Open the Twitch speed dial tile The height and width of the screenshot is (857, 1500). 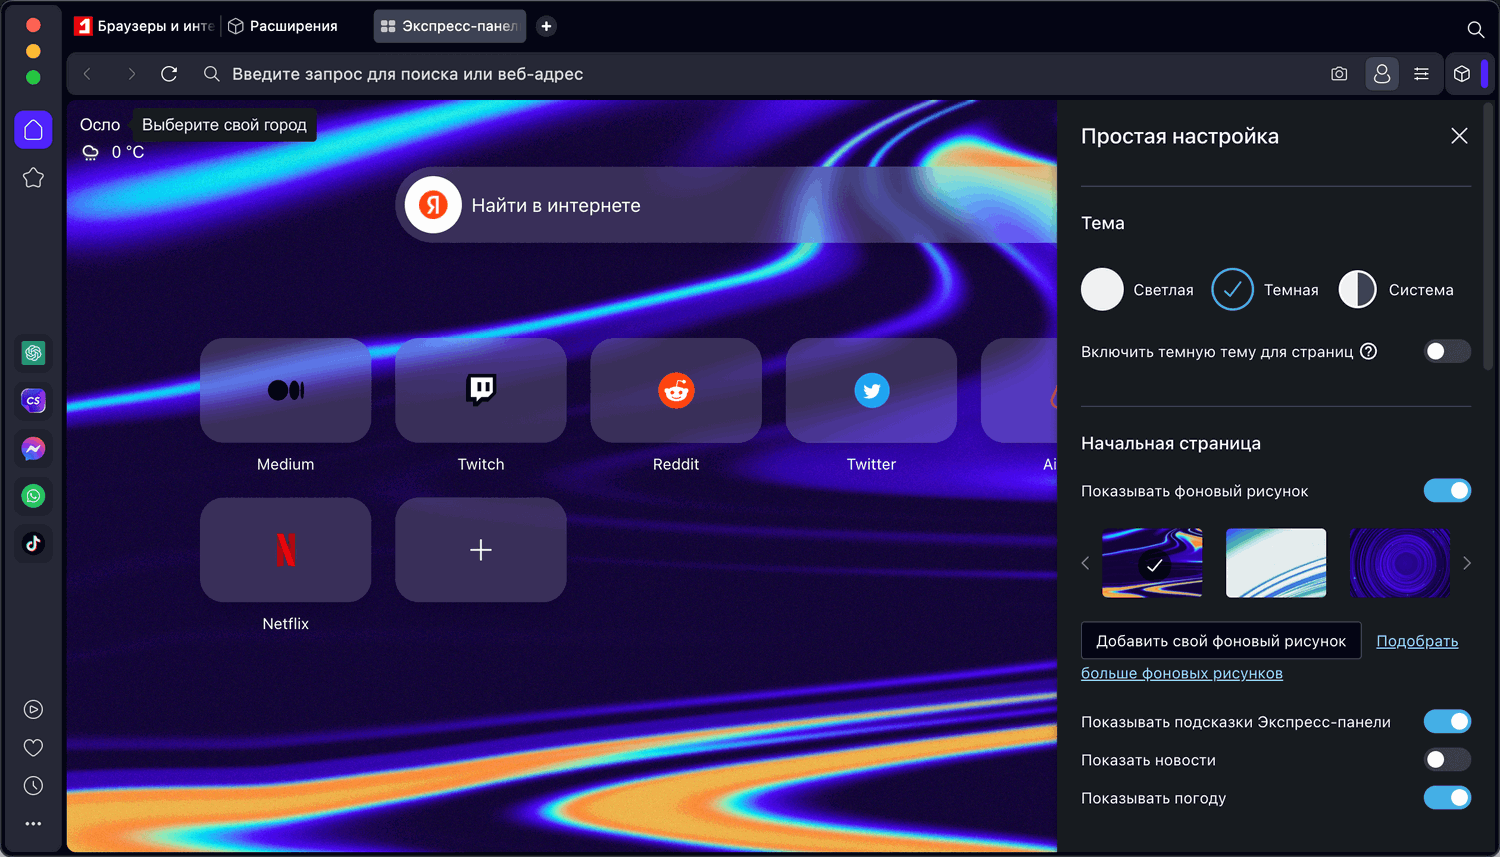481,390
